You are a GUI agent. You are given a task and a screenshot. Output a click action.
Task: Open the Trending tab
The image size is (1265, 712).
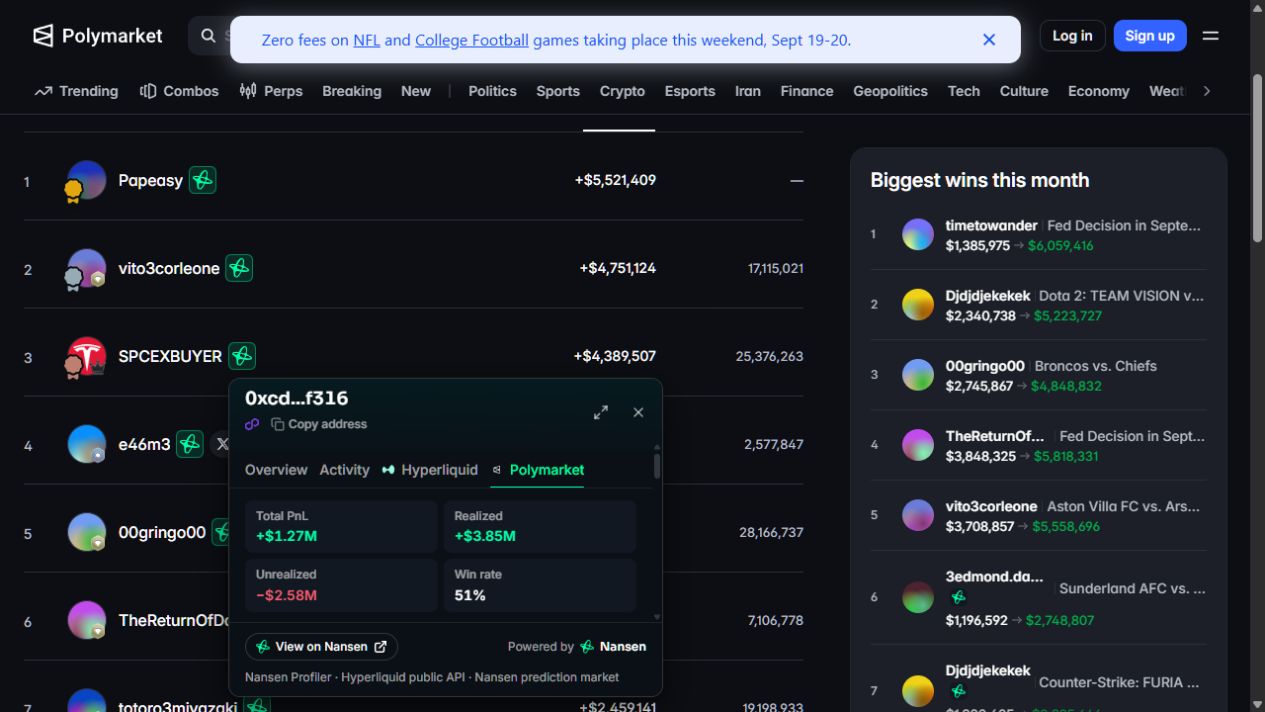point(76,91)
